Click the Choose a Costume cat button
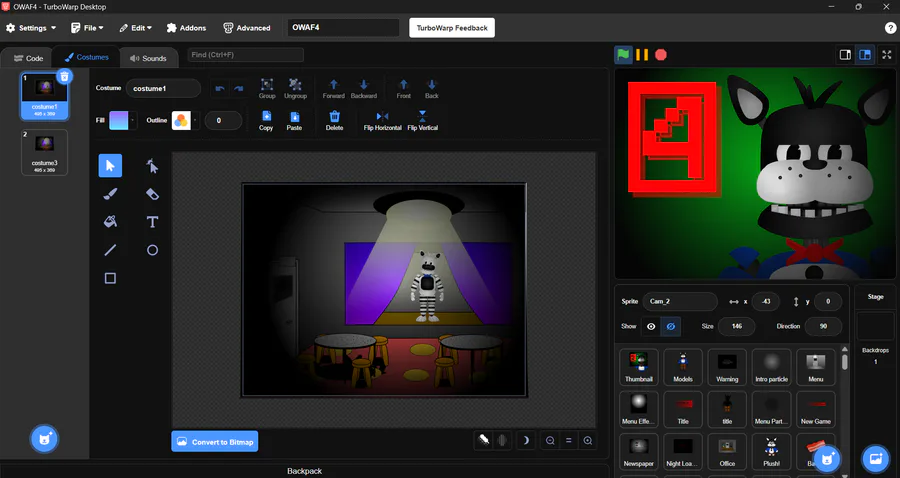The image size is (900, 478). (44, 440)
